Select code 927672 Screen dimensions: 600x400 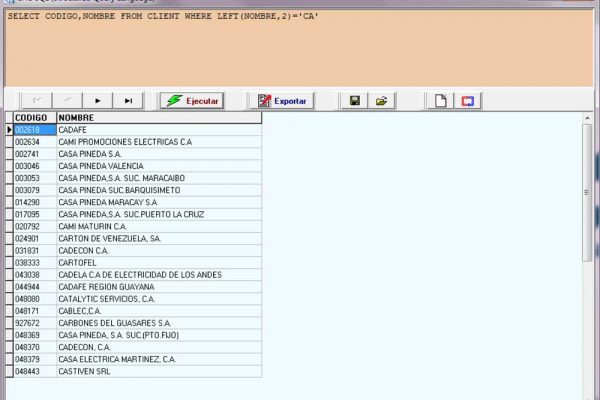tap(35, 323)
